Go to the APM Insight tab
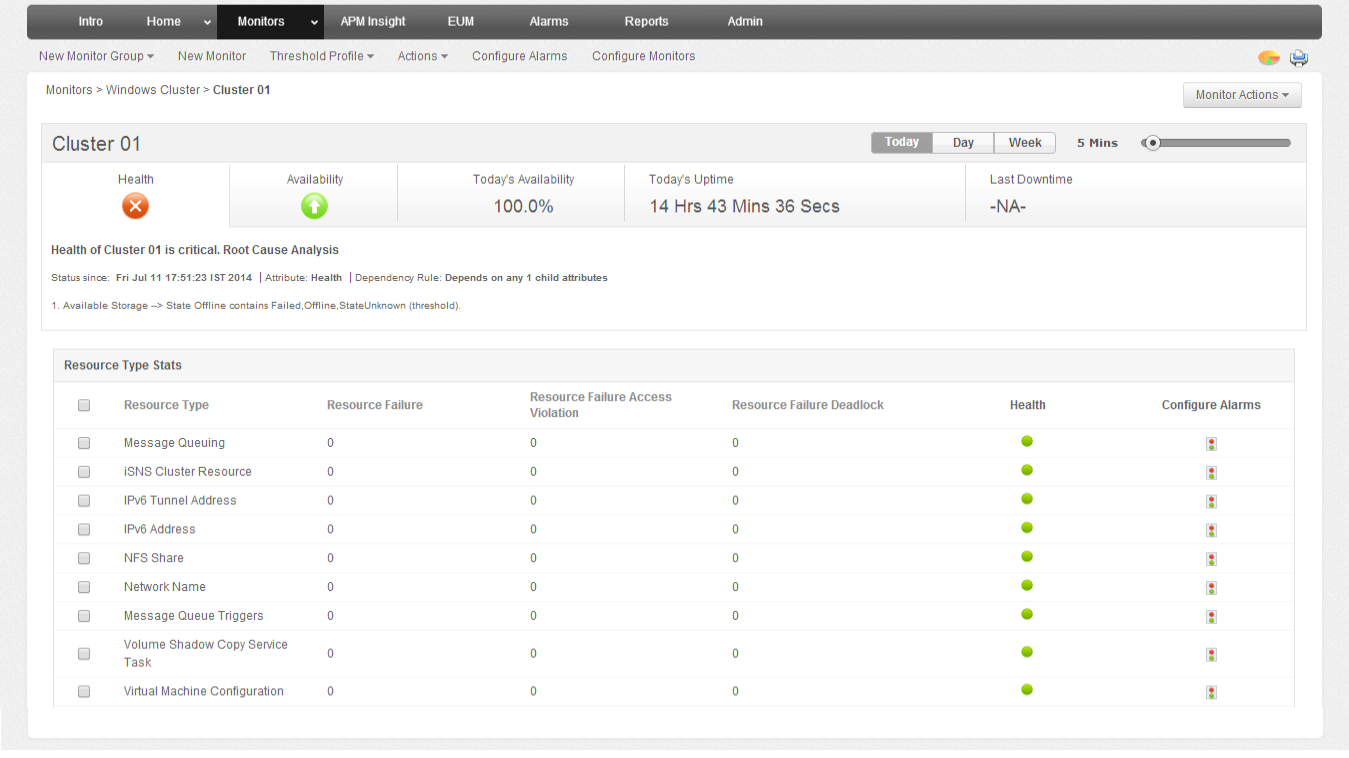This screenshot has height=758, width=1349. [x=373, y=21]
